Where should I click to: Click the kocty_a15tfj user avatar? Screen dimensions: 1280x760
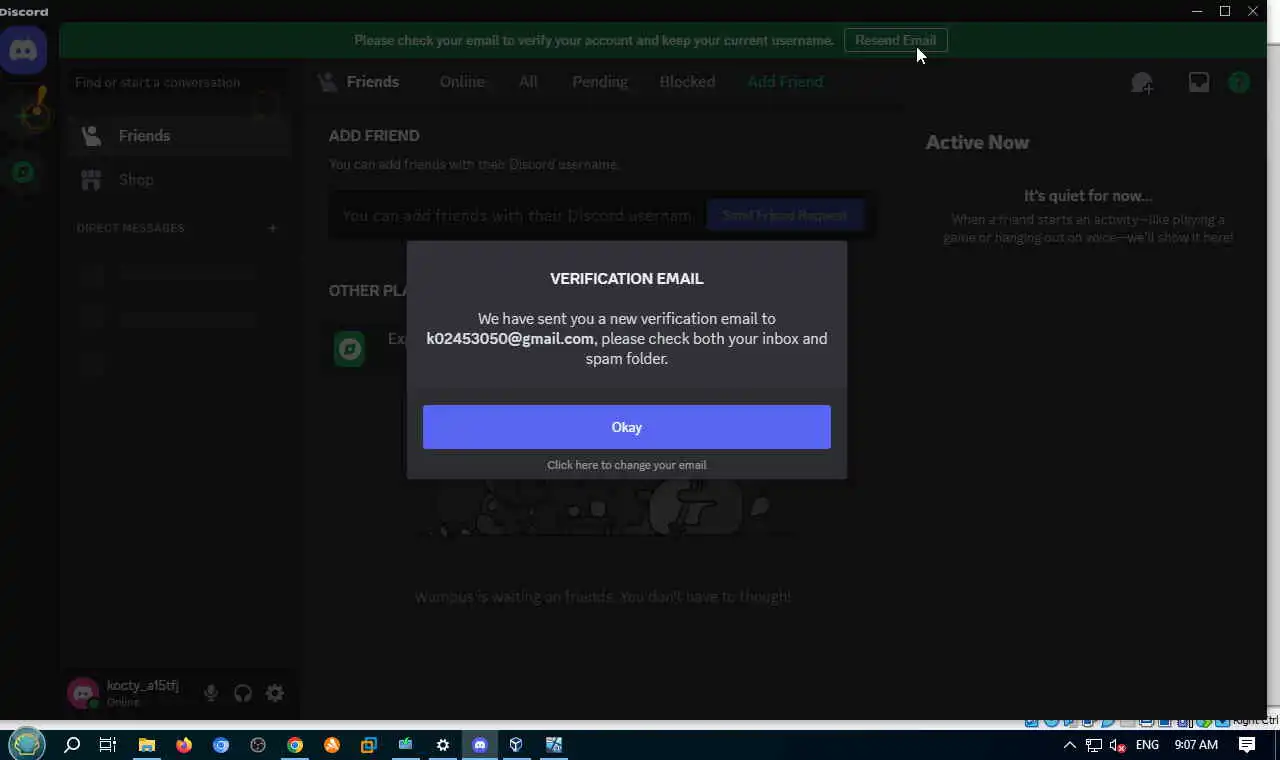point(82,693)
